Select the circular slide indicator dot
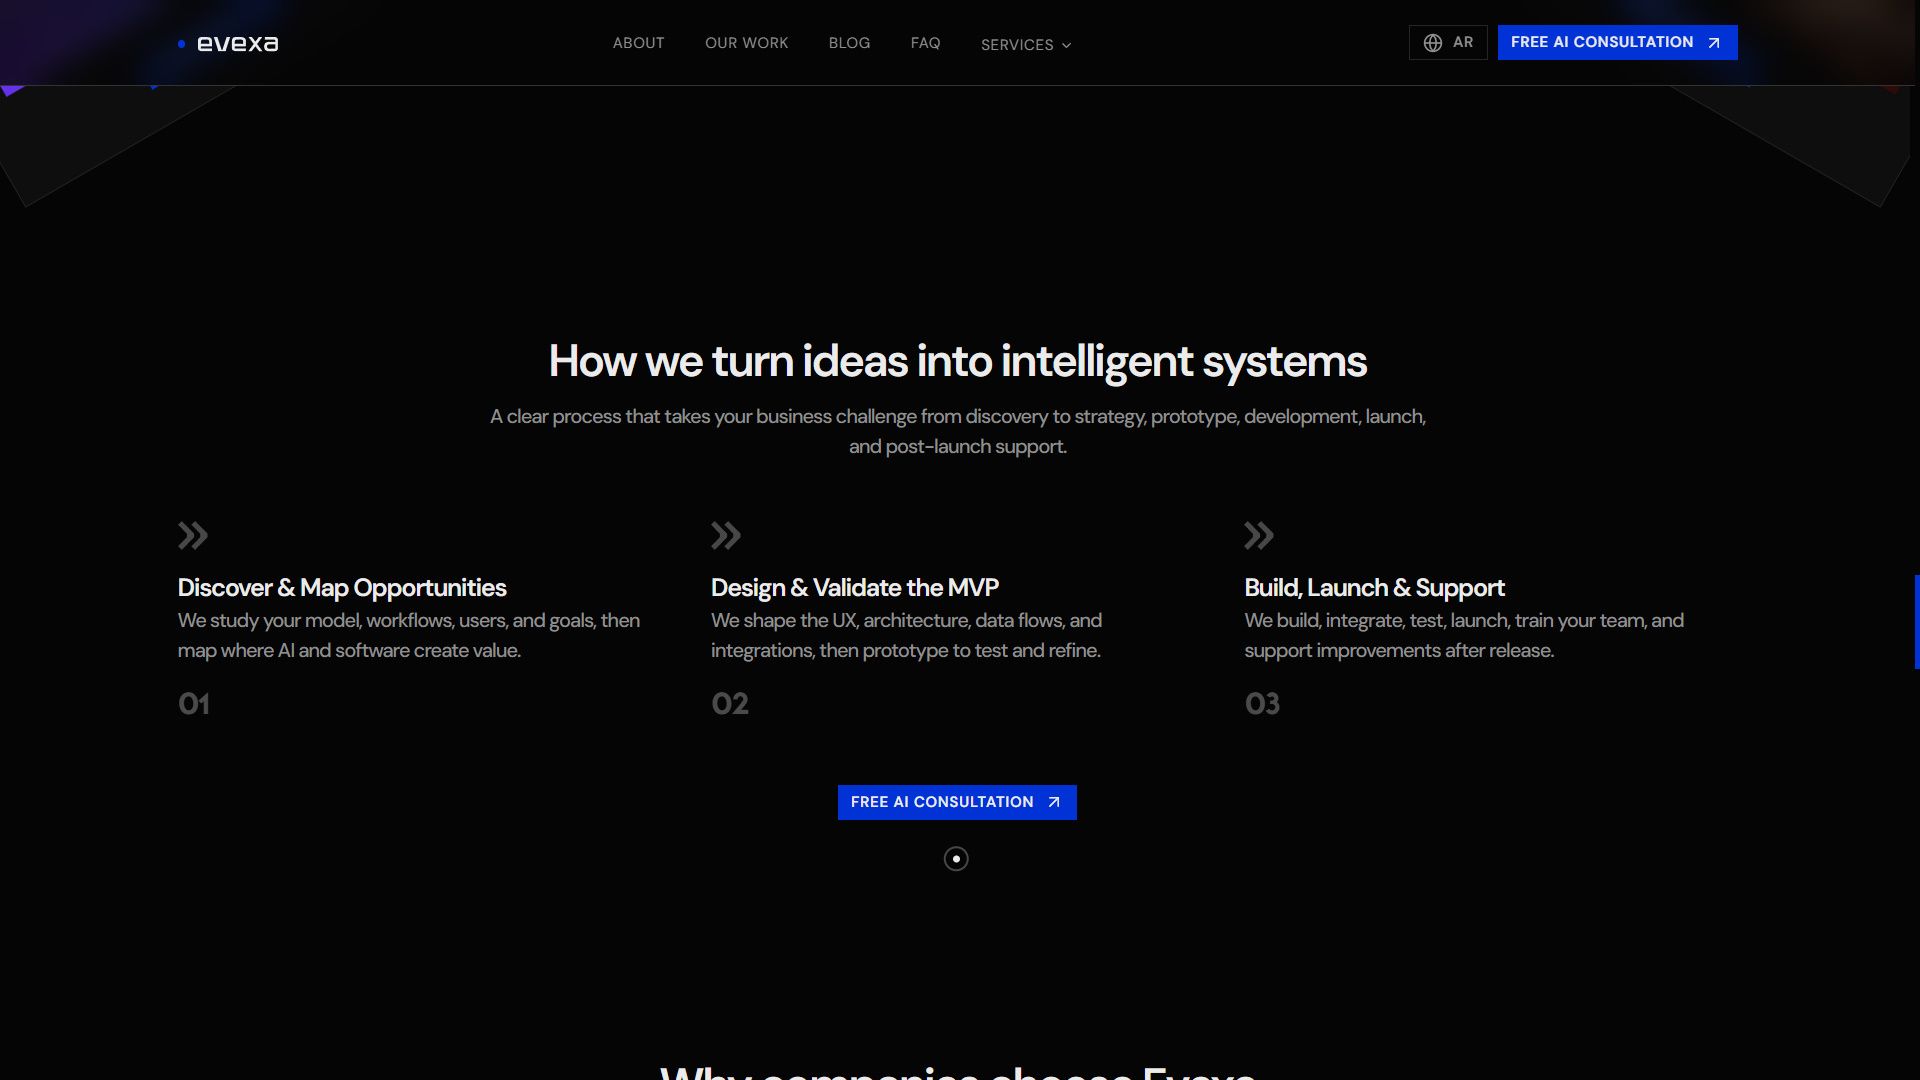The width and height of the screenshot is (1920, 1080). coord(956,859)
